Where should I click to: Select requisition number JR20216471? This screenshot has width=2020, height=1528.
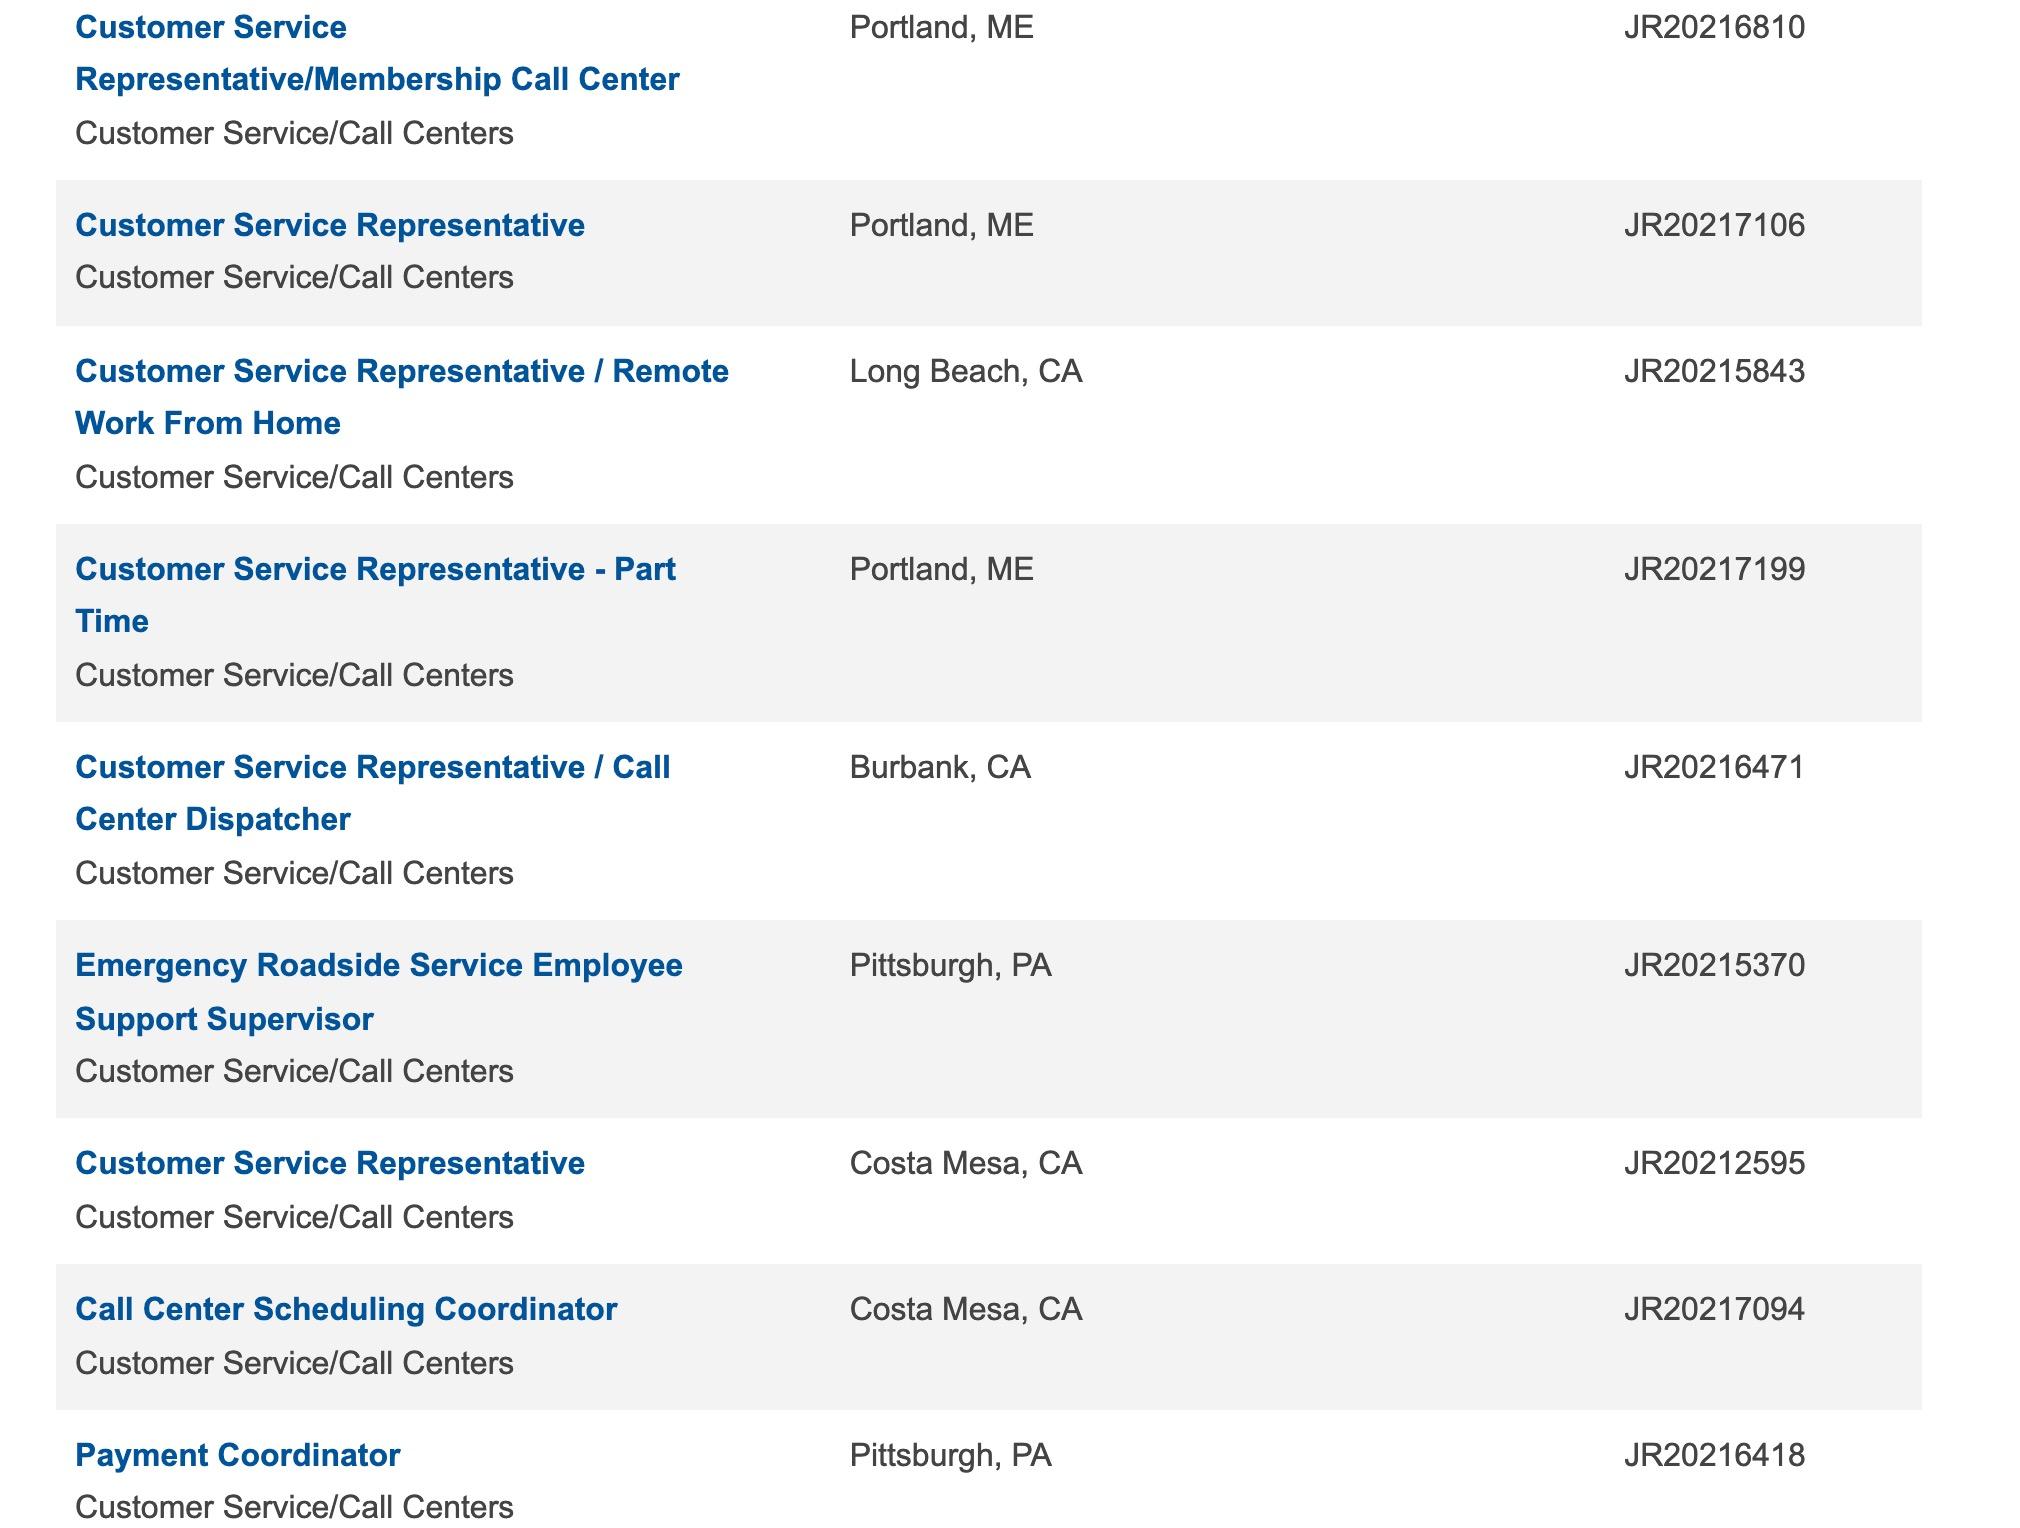[1714, 767]
